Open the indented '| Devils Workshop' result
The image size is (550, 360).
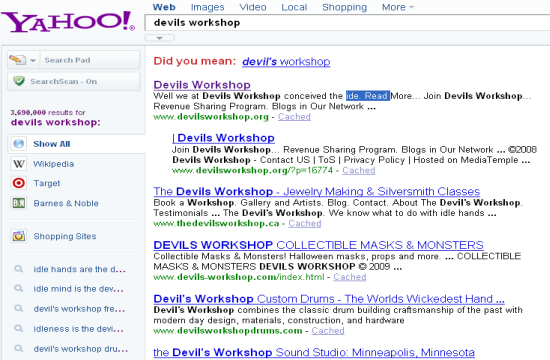(223, 138)
